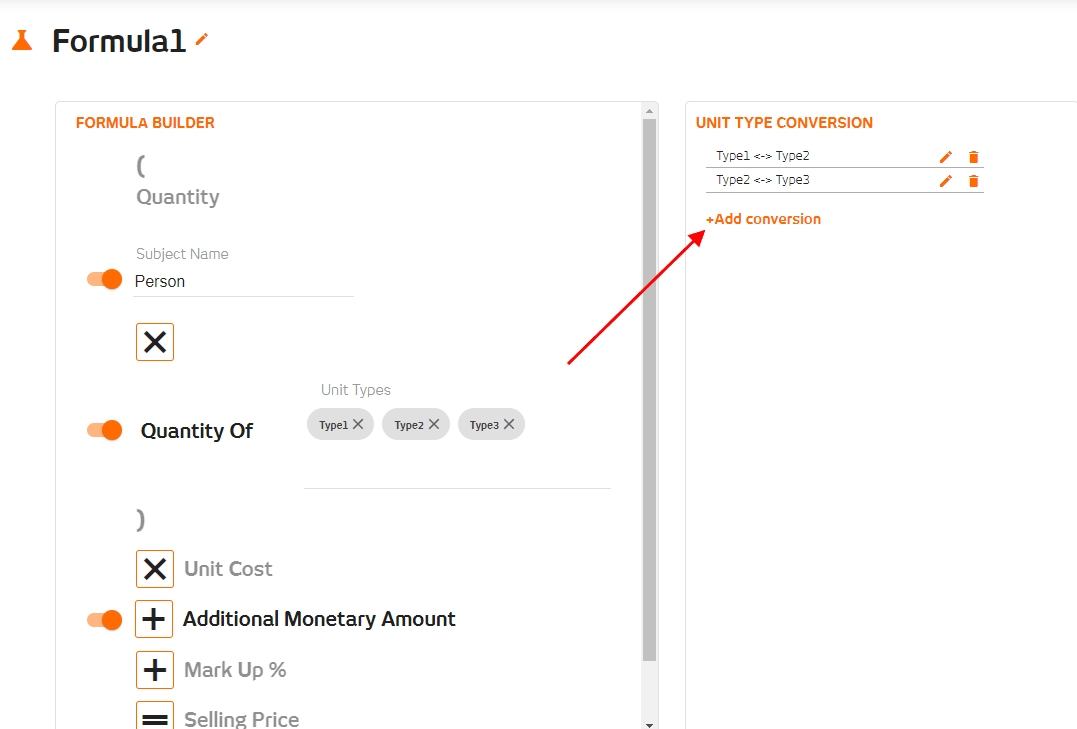Click the Quantity Of label
This screenshot has height=729, width=1077.
point(196,431)
